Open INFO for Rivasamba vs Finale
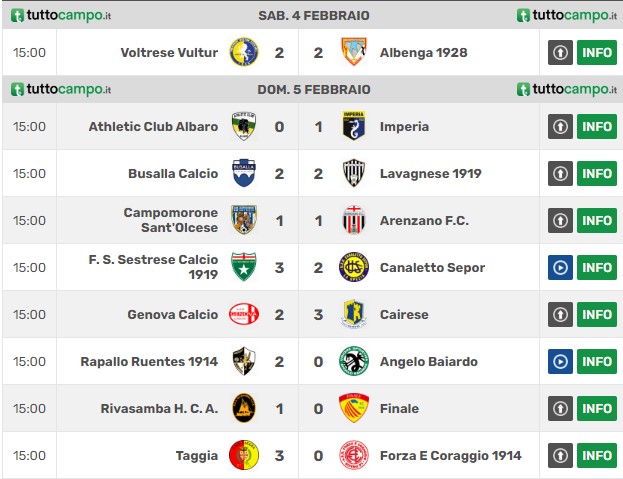The width and height of the screenshot is (623, 479). click(x=597, y=409)
